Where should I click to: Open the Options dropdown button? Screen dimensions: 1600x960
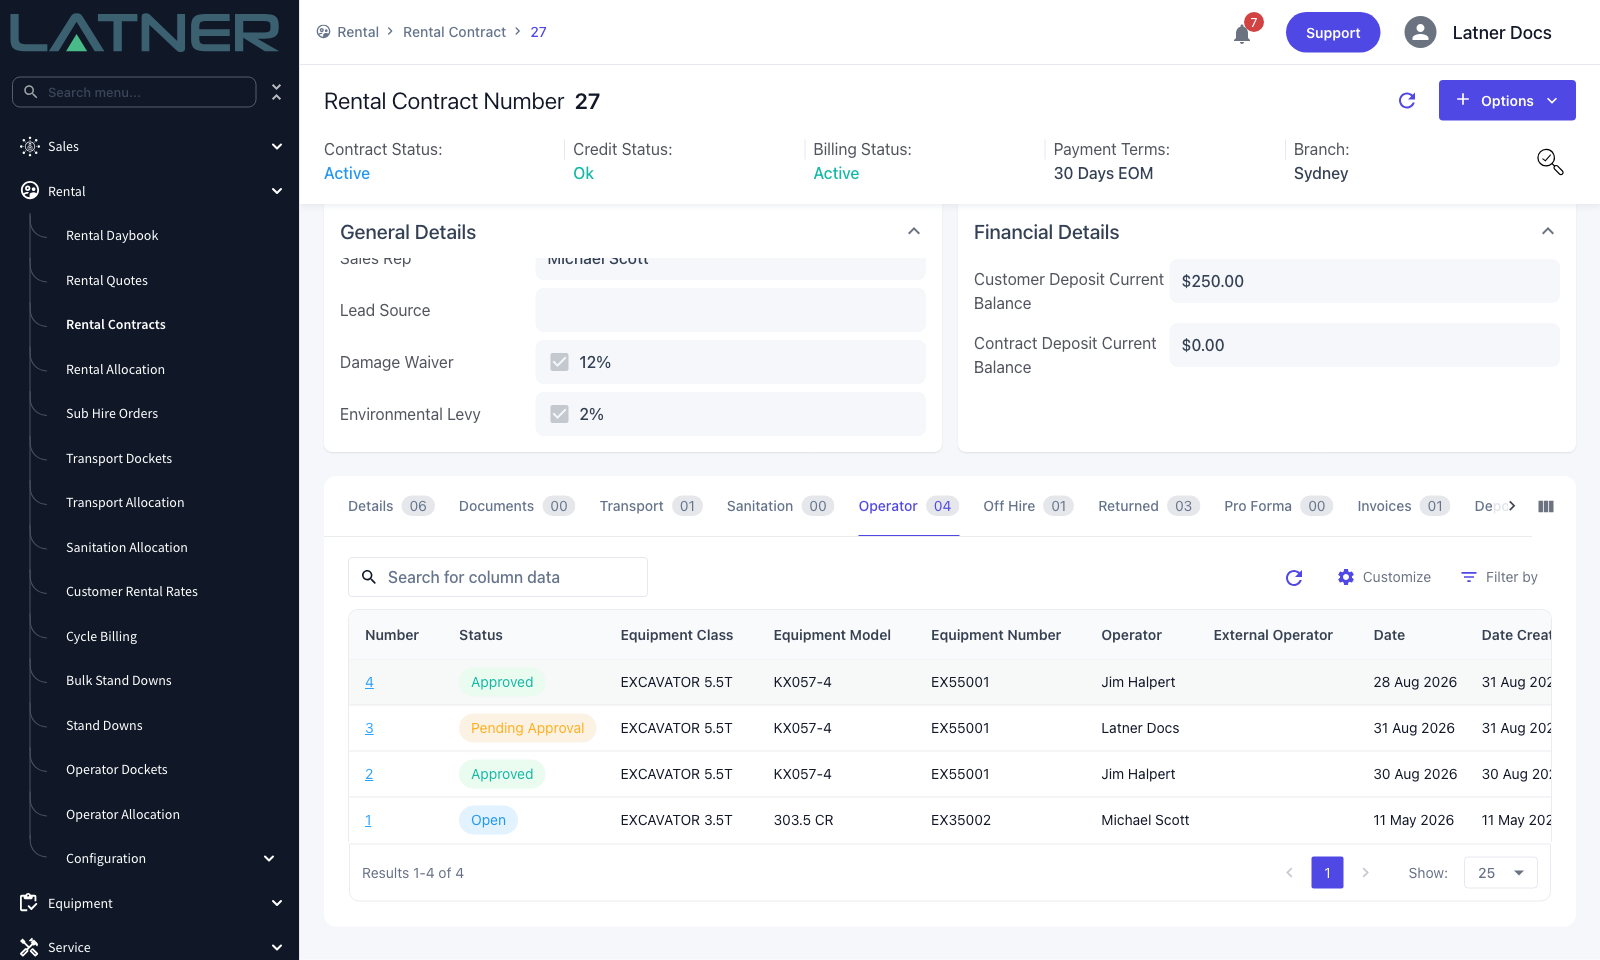click(x=1507, y=100)
